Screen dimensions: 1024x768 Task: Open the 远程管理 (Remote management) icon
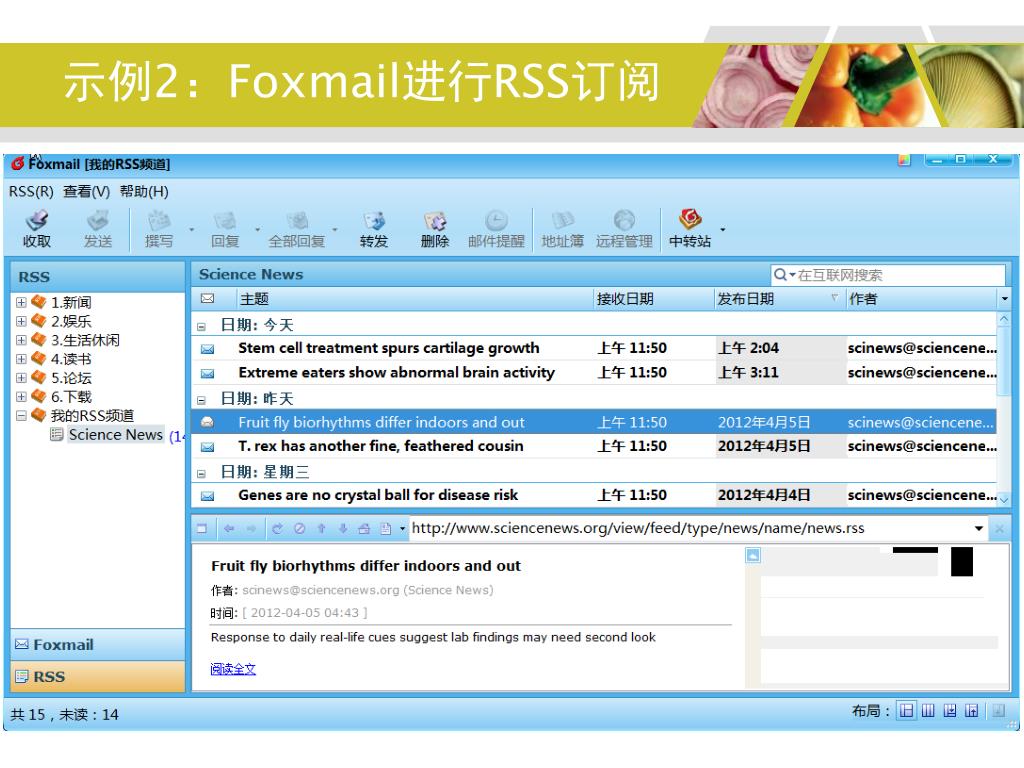[624, 220]
